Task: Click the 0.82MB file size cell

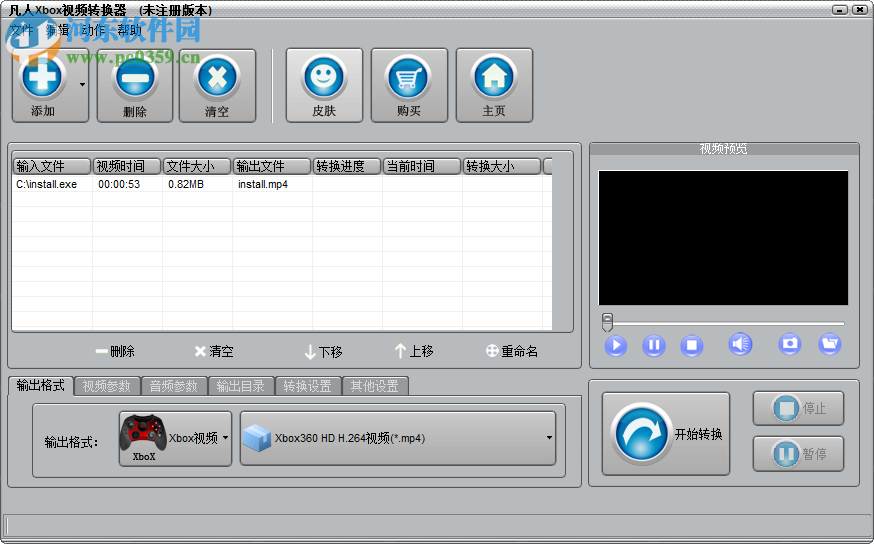Action: point(186,184)
